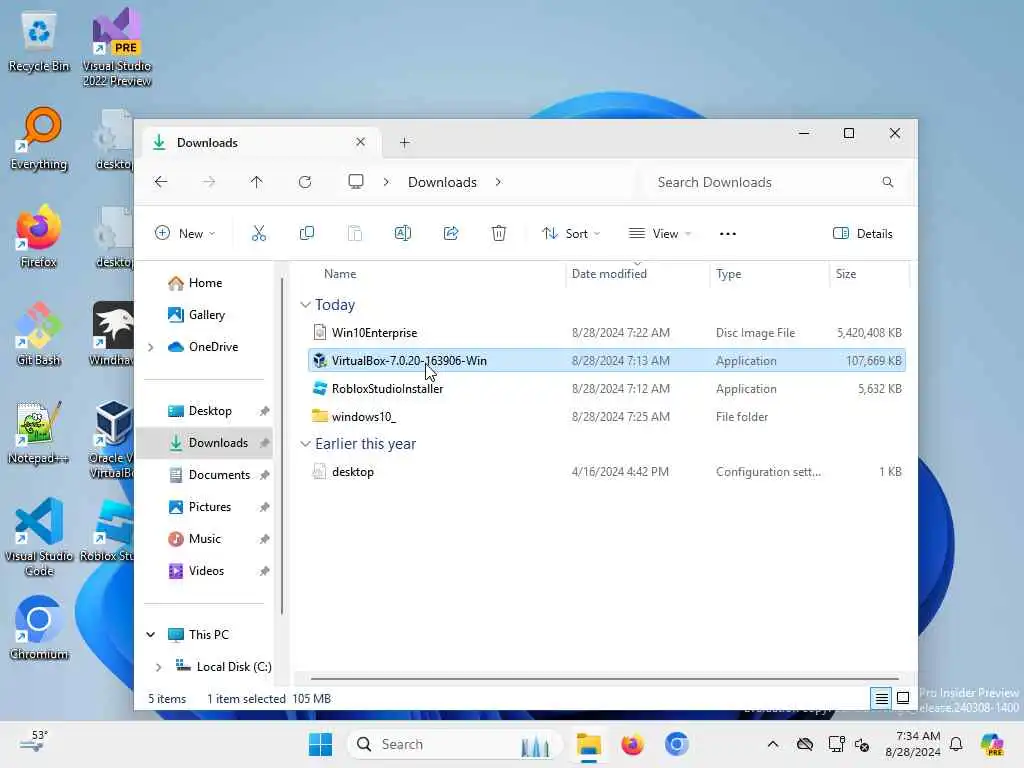Screen dimensions: 1024x768
Task: Click the Cut scissors icon in toolbar
Action: 259,233
